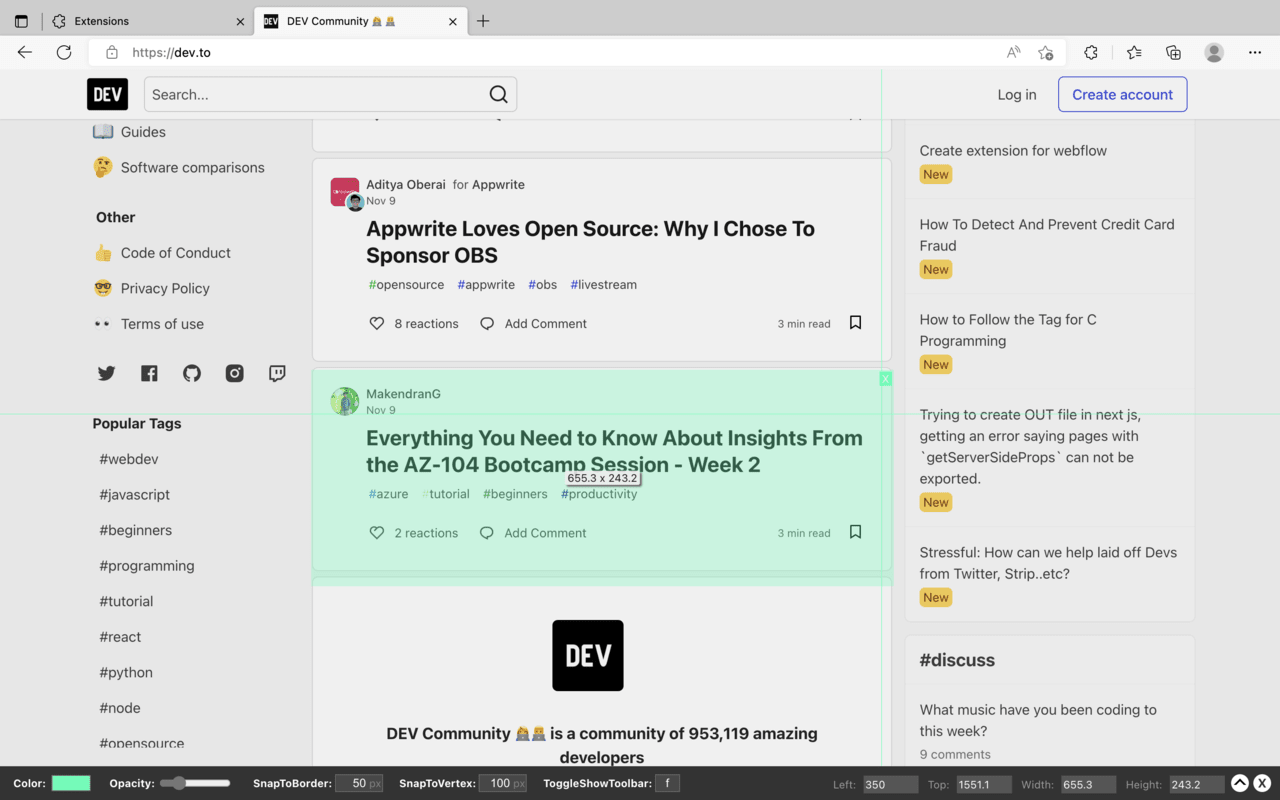Open browser favorites star list icon
The height and width of the screenshot is (800, 1280).
click(x=1134, y=52)
